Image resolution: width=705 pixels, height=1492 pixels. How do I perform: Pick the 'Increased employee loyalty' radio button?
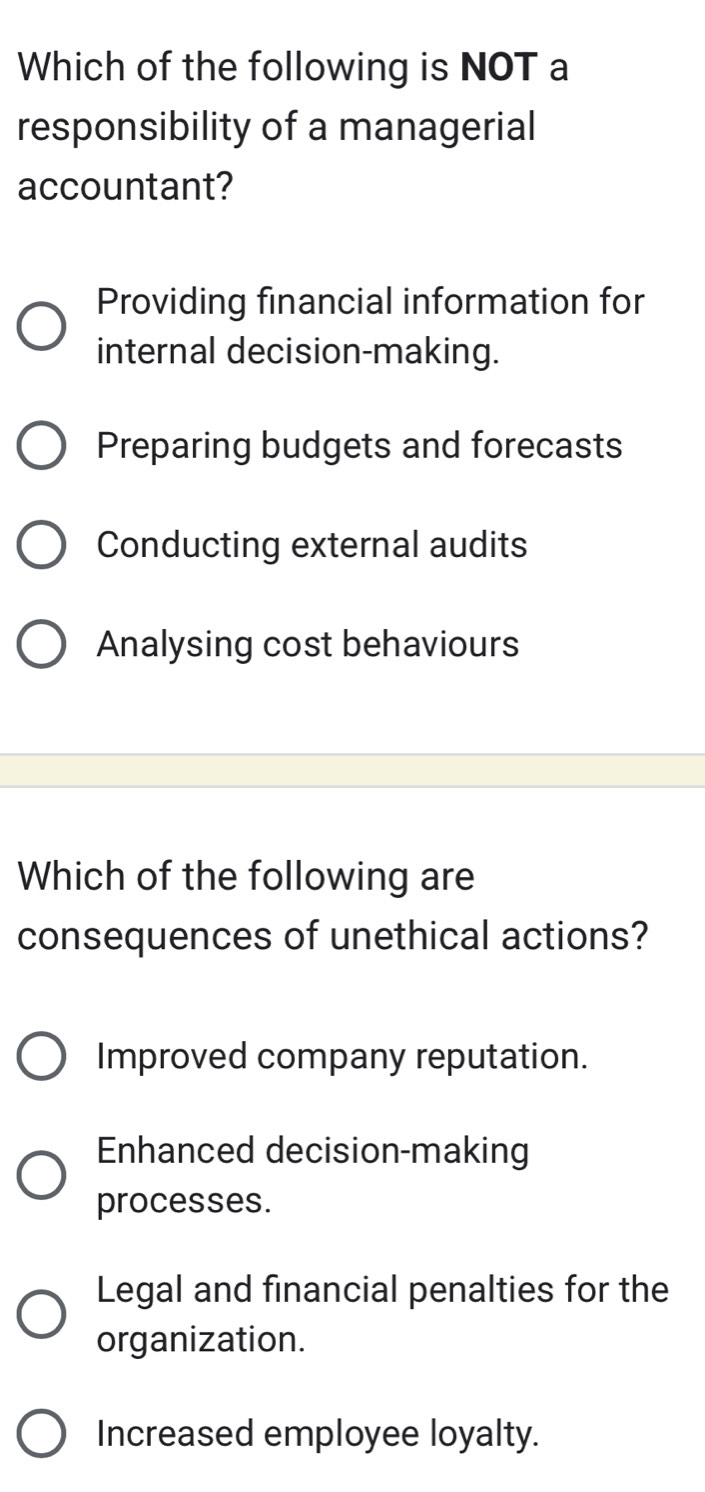[x=42, y=1435]
